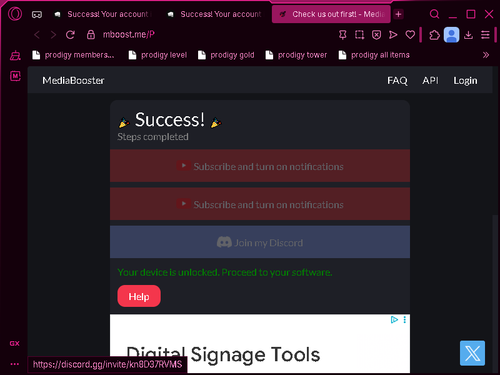Click the AdChoices triangle icon
Screen dimensions: 500x375
[394, 320]
